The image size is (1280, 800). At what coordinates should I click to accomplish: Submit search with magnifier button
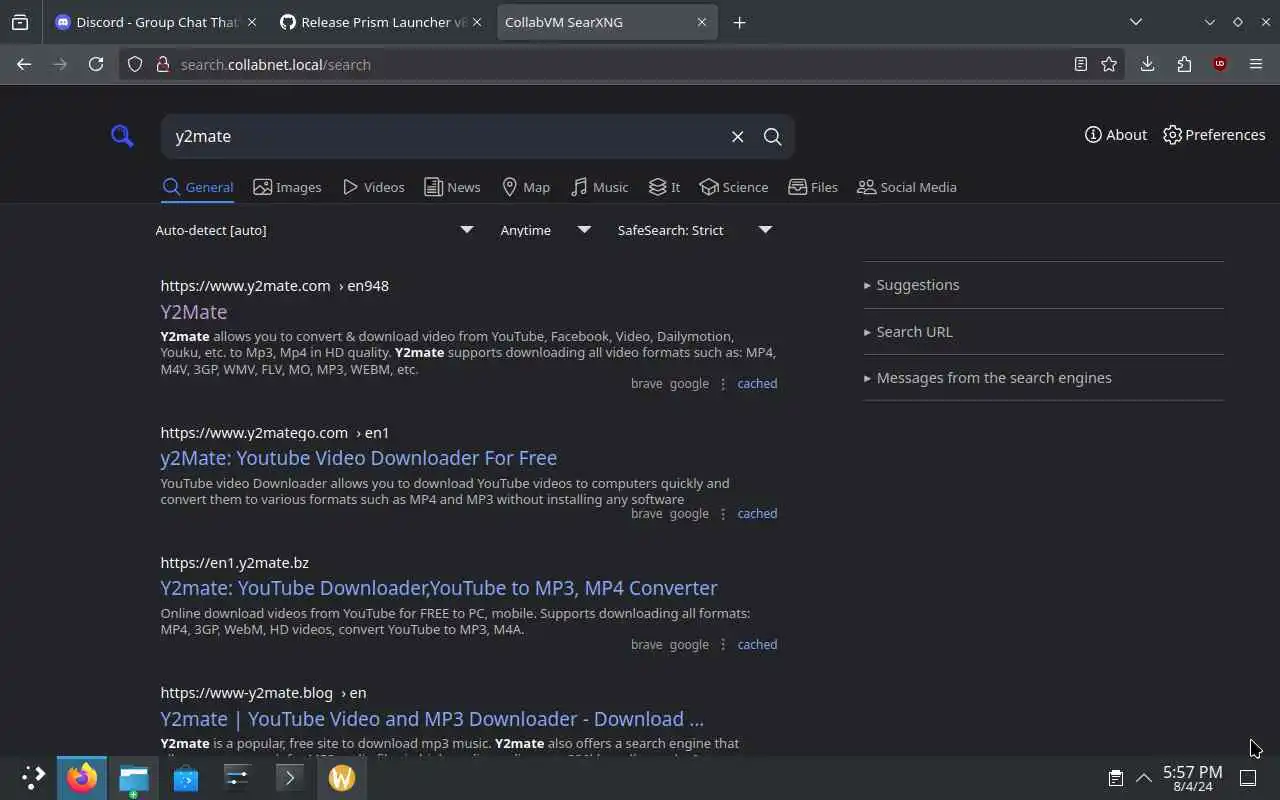point(772,137)
